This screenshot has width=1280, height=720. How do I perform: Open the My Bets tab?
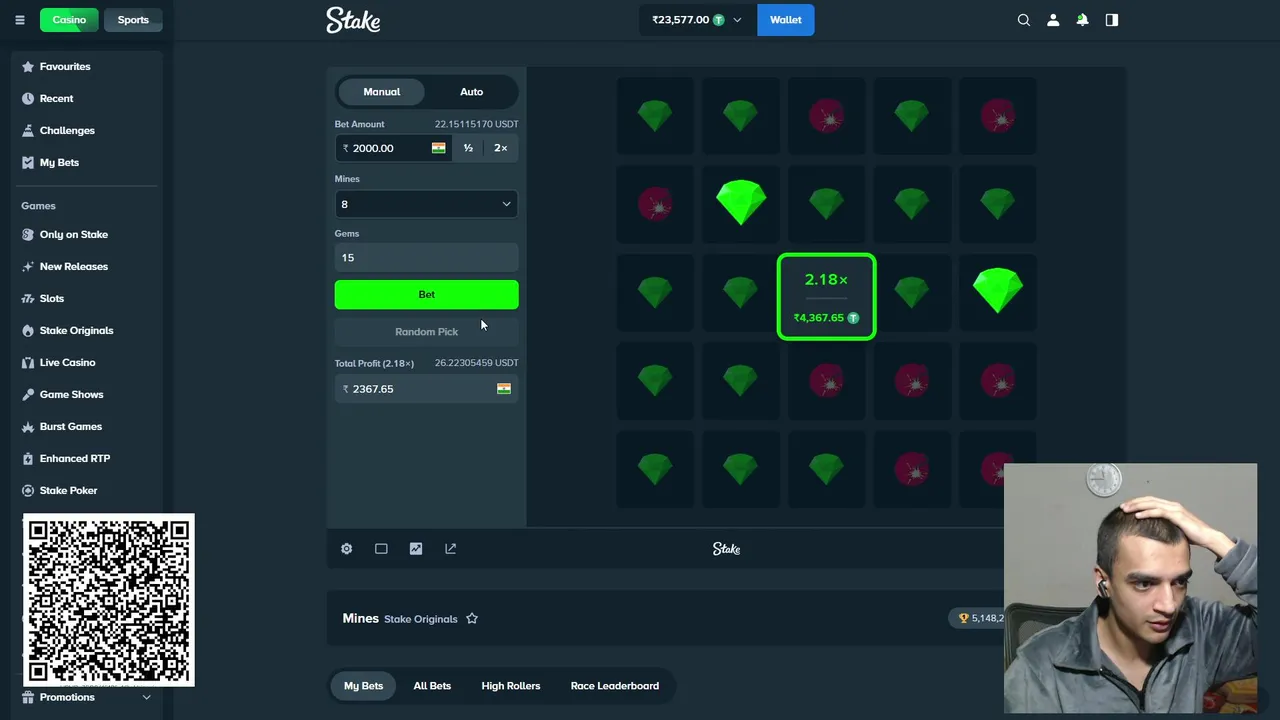tap(363, 685)
